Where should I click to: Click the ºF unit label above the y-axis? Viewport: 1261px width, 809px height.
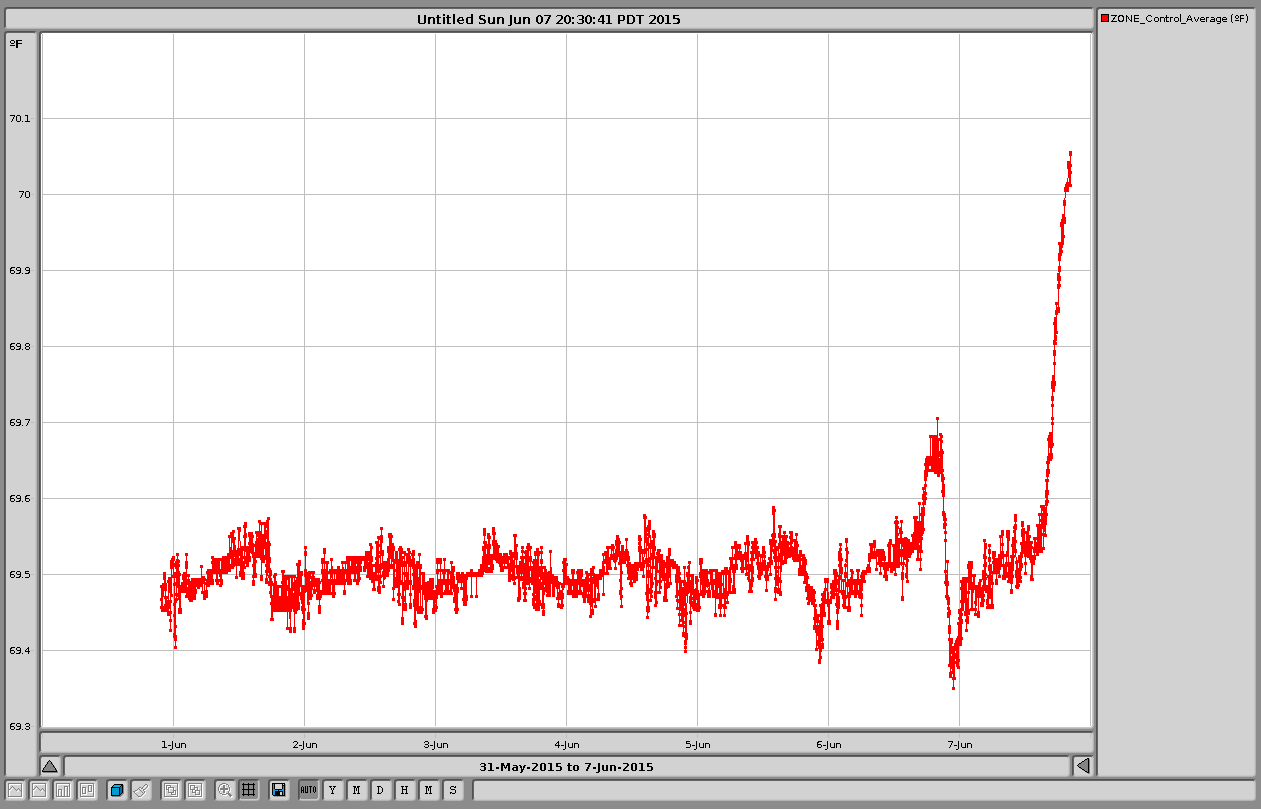(16, 43)
